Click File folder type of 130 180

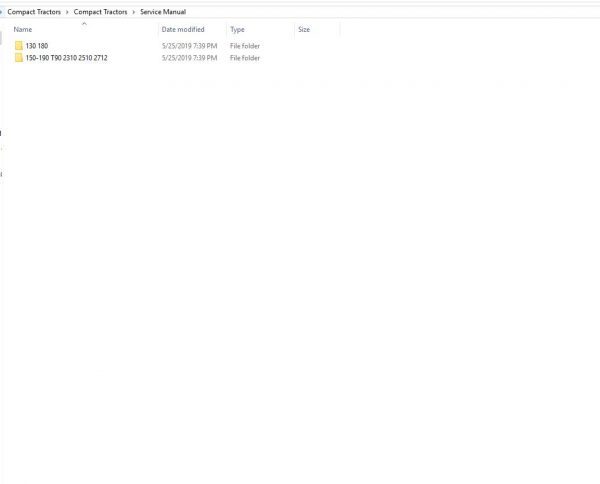(245, 46)
